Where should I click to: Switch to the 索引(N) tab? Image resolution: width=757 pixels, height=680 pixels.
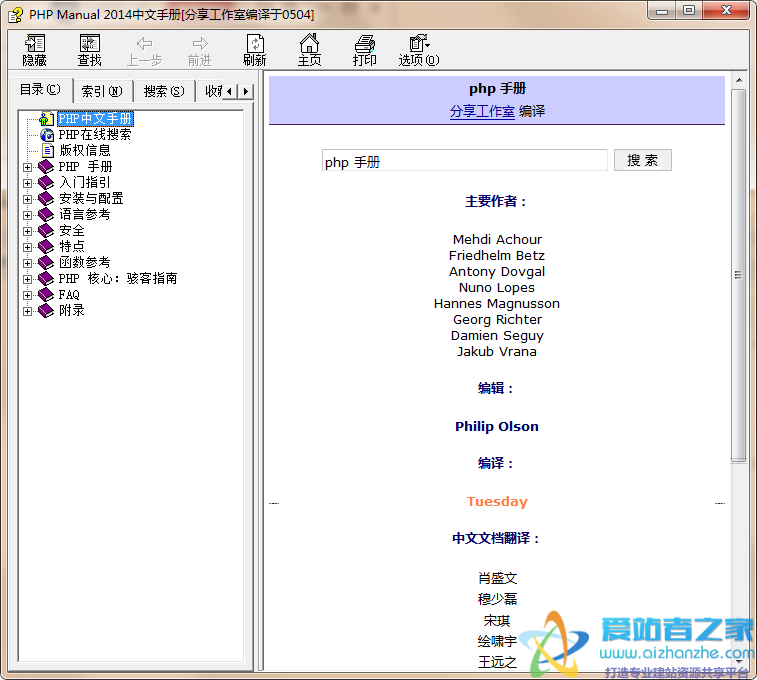pyautogui.click(x=102, y=91)
